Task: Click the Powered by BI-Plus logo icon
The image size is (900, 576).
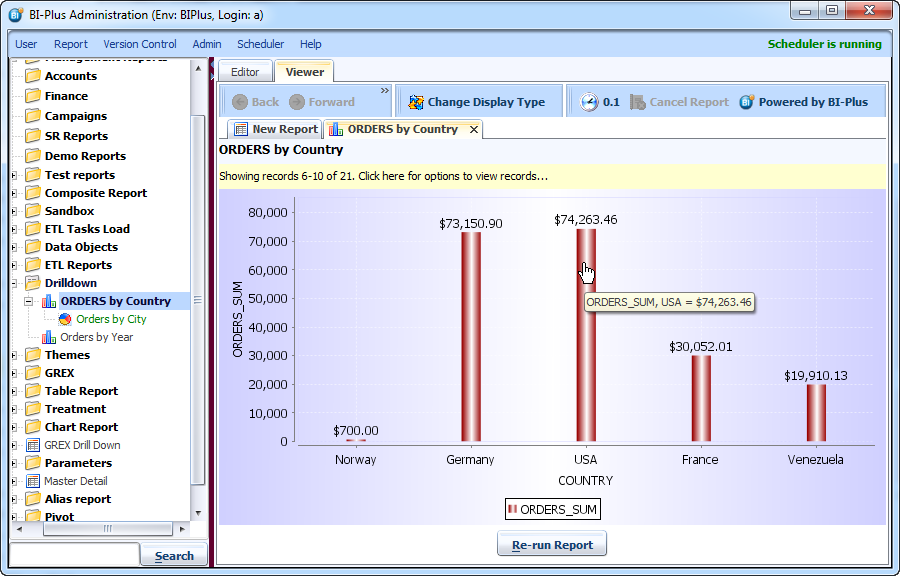Action: click(747, 102)
